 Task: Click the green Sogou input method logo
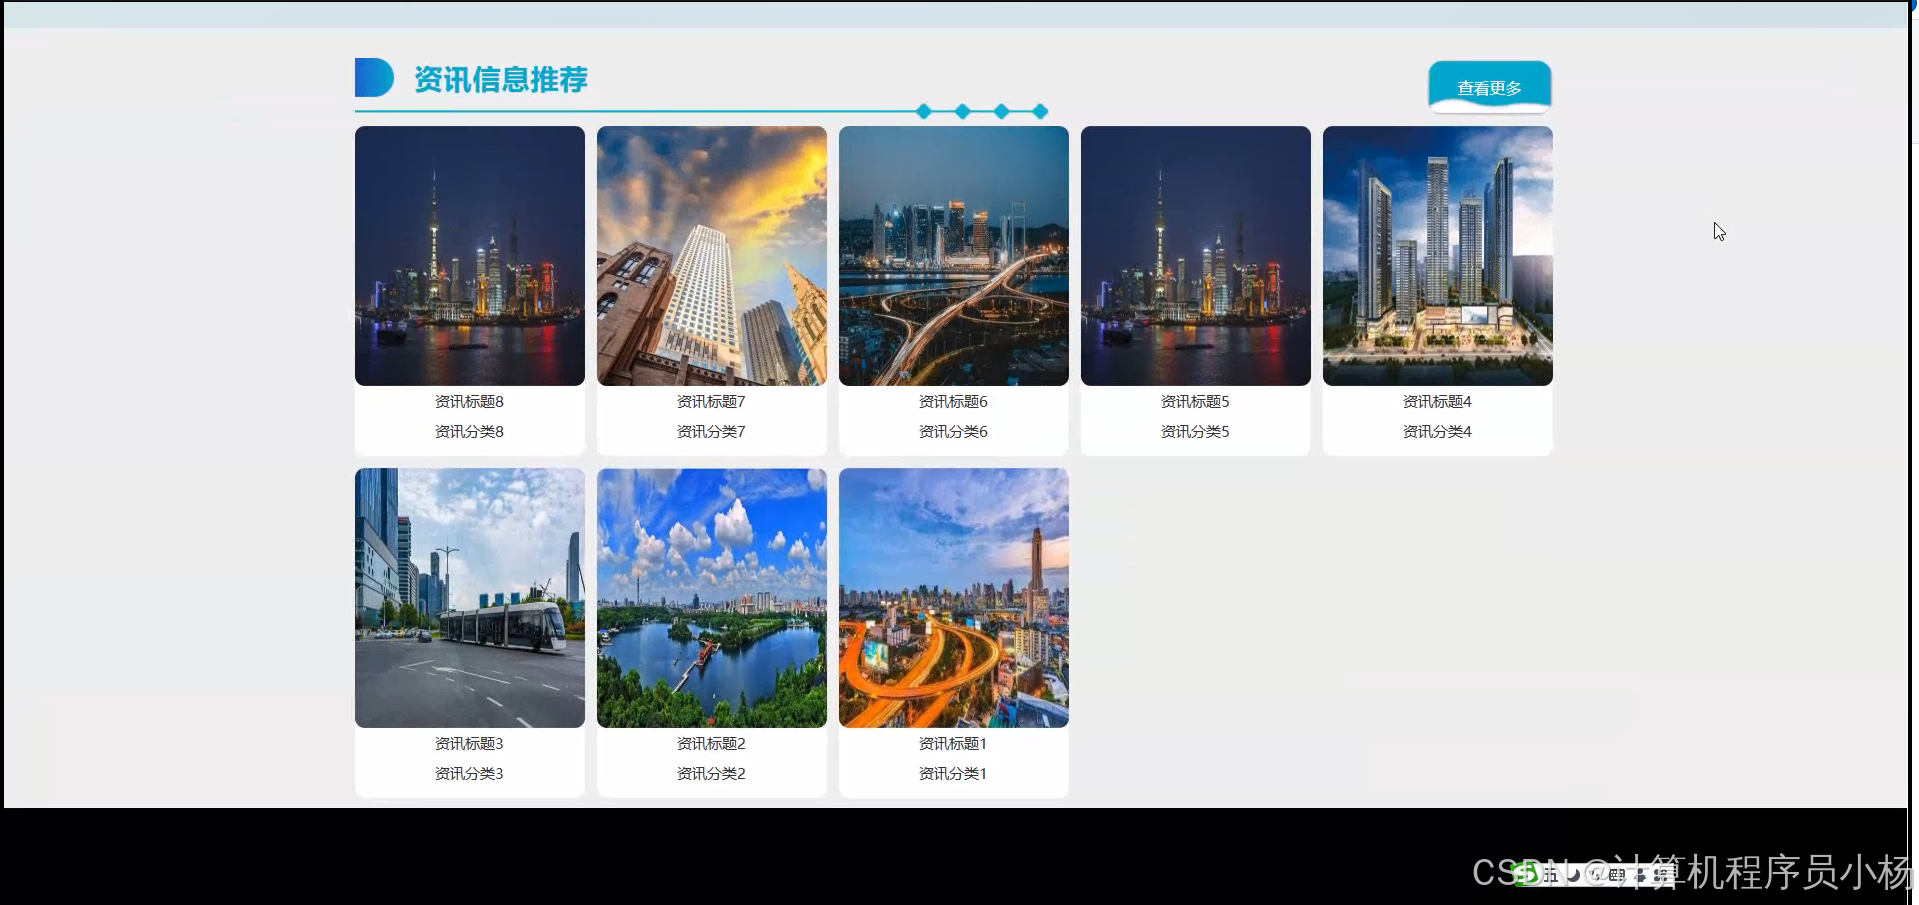tap(1526, 873)
